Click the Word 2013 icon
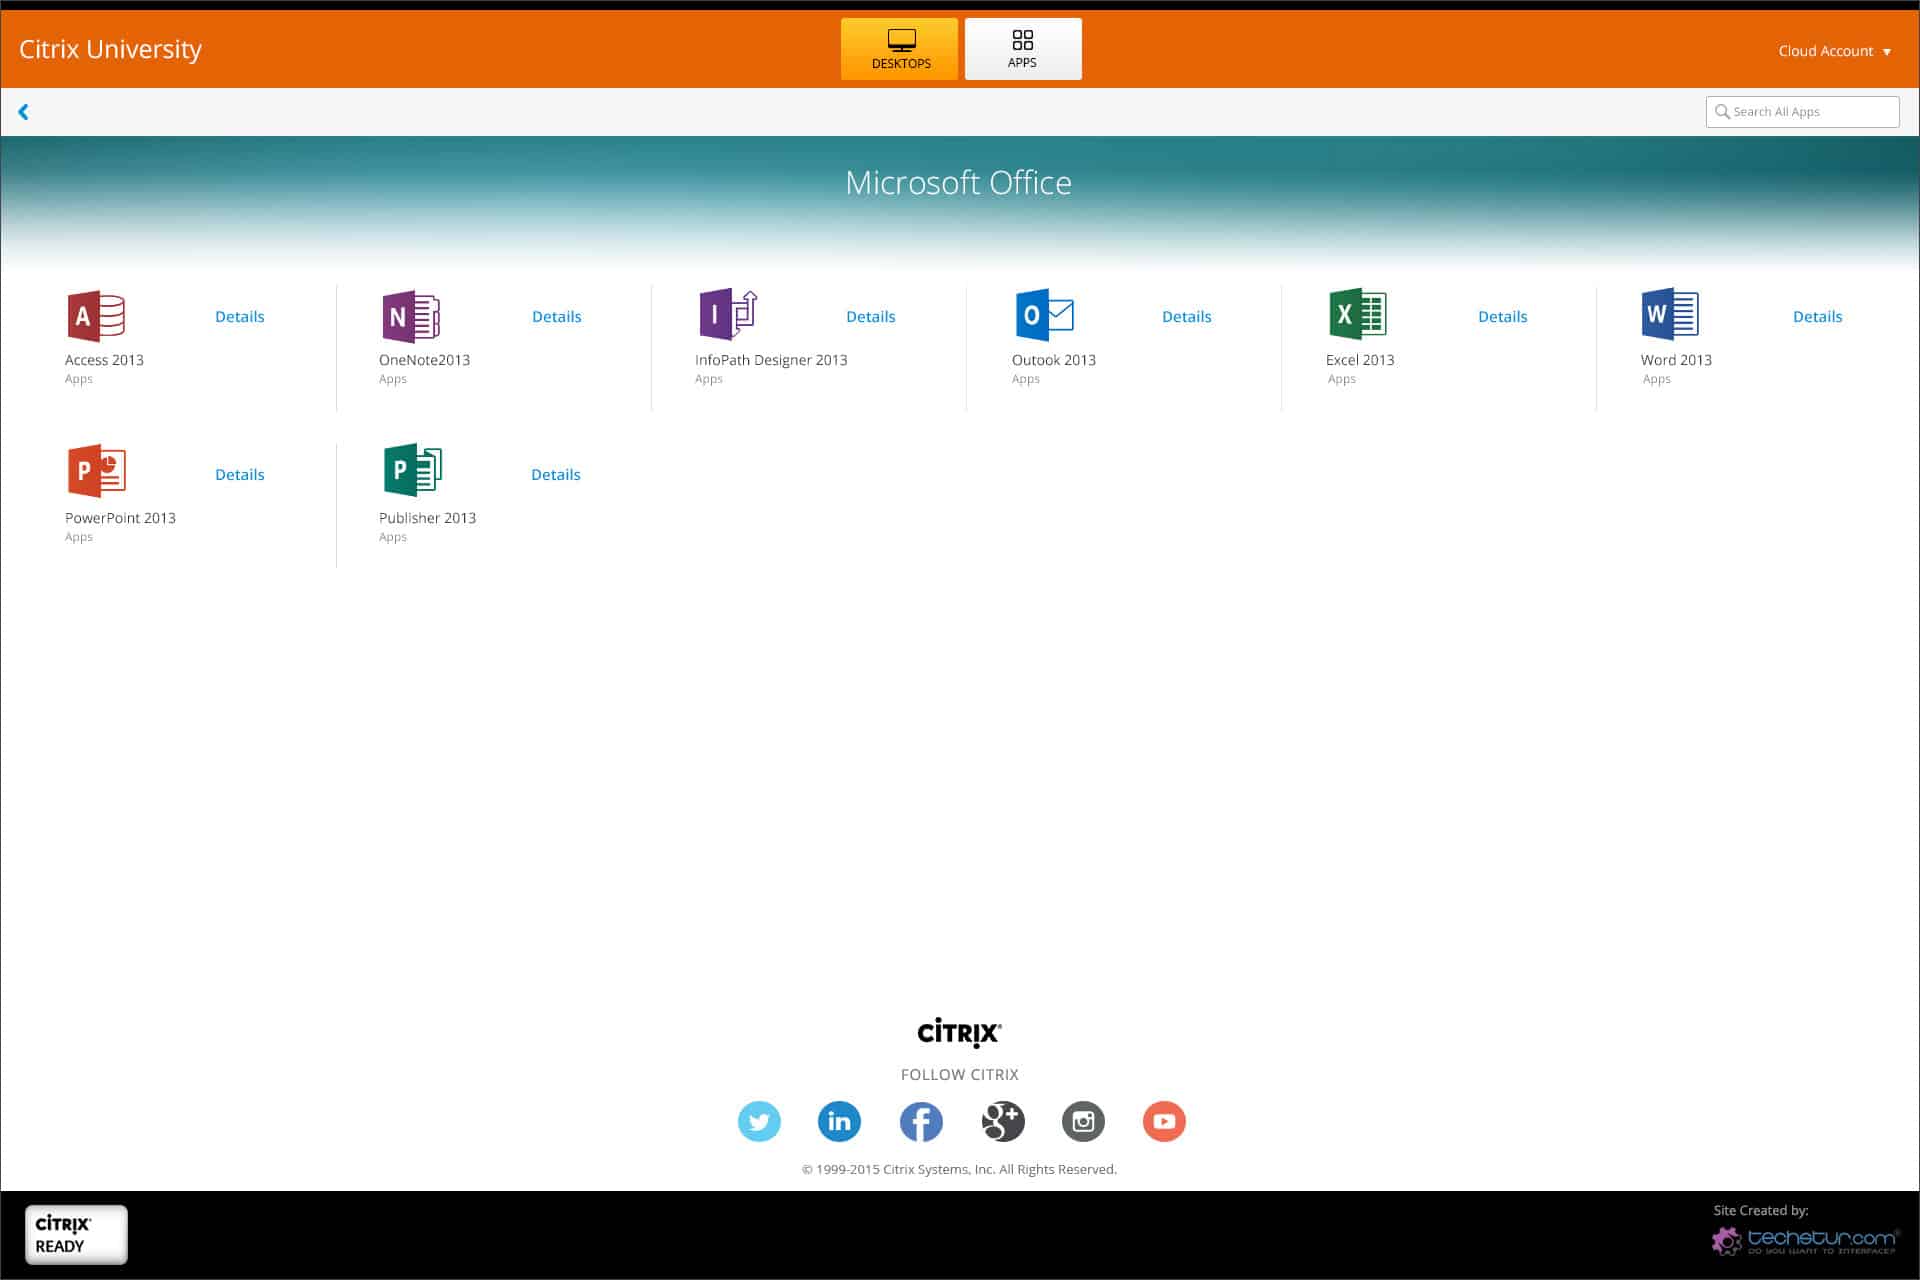Viewport: 1920px width, 1280px height. (1670, 315)
